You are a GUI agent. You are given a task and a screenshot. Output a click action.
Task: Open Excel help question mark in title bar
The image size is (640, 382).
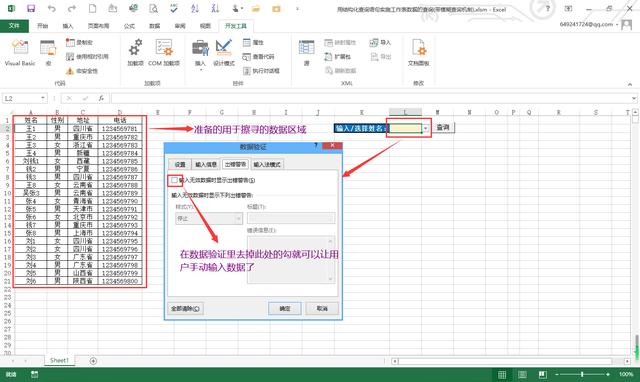(548, 9)
